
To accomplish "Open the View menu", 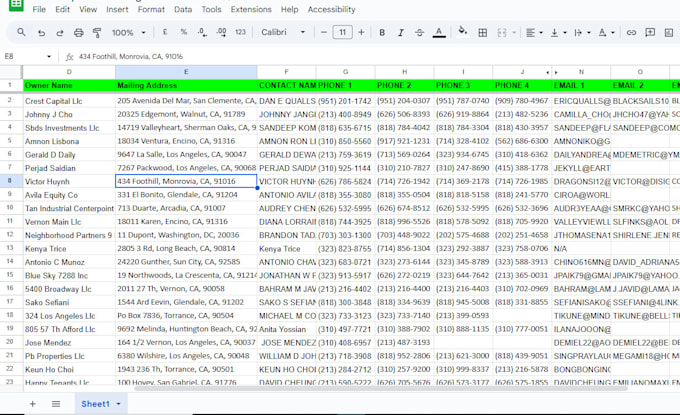I will (x=88, y=10).
